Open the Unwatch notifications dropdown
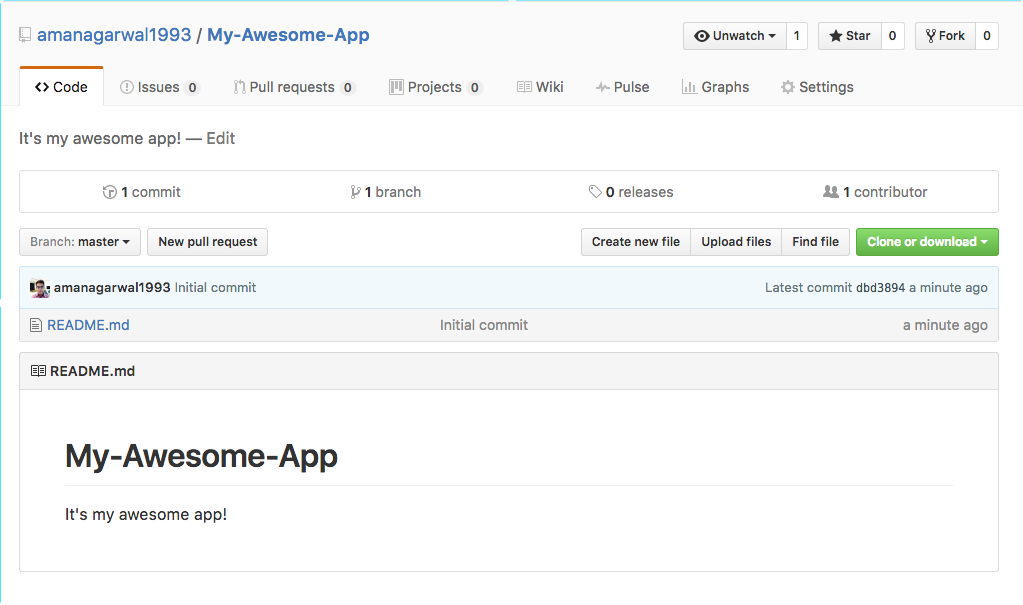The width and height of the screenshot is (1023, 605). coord(735,36)
